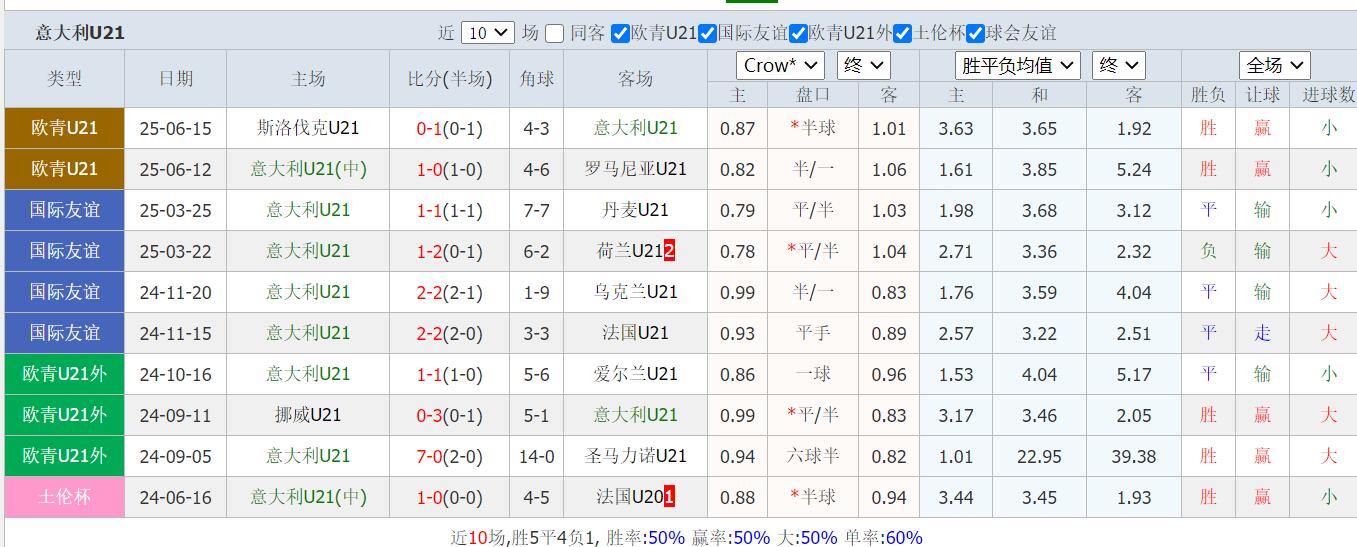Viewport: 1357px width, 547px height.
Task: Open the 7-0 score of the 圣马力诺U21 match
Action: point(429,456)
